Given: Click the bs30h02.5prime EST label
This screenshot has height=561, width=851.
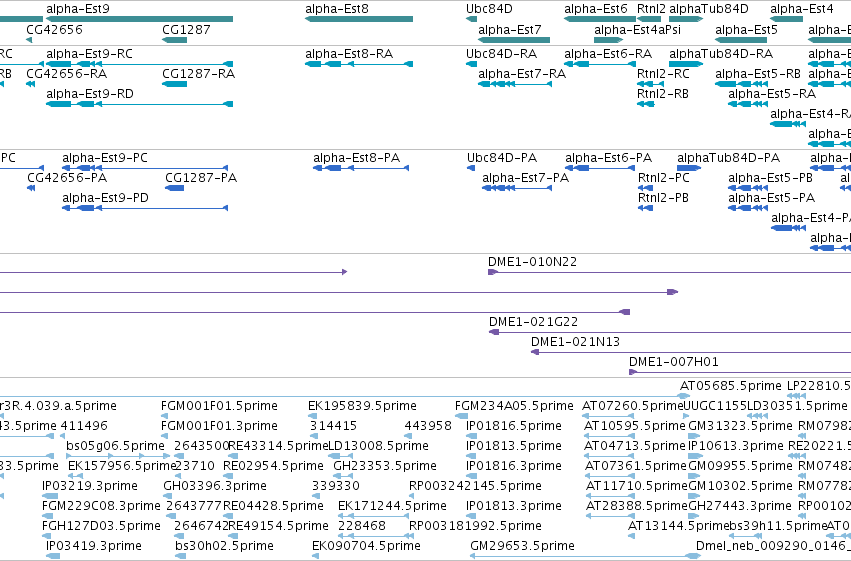Looking at the screenshot, I should pyautogui.click(x=224, y=546).
